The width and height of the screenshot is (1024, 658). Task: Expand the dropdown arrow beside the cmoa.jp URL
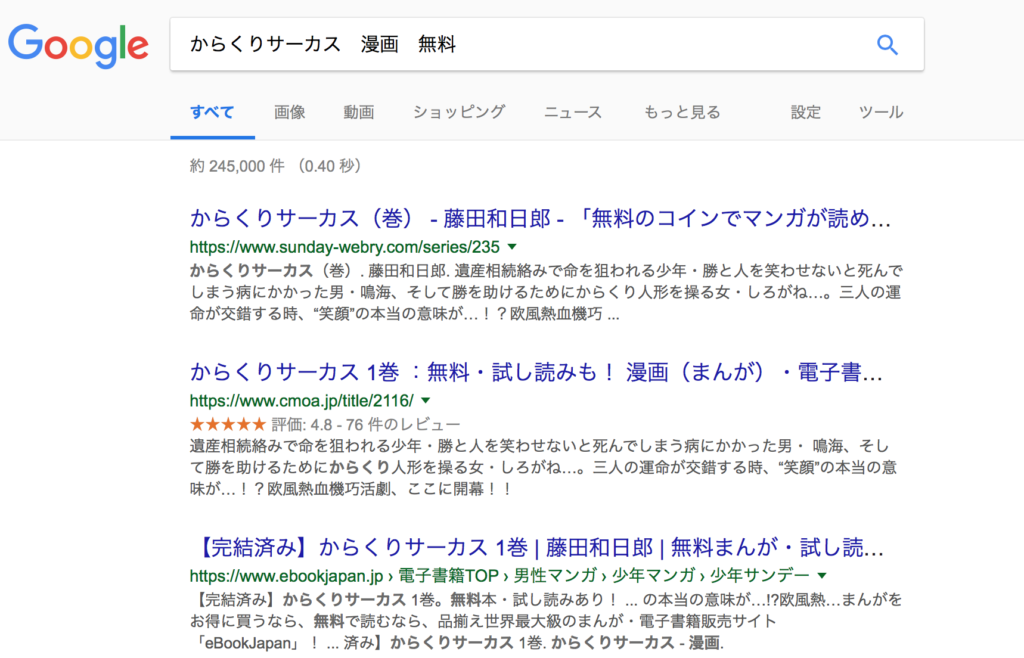426,400
